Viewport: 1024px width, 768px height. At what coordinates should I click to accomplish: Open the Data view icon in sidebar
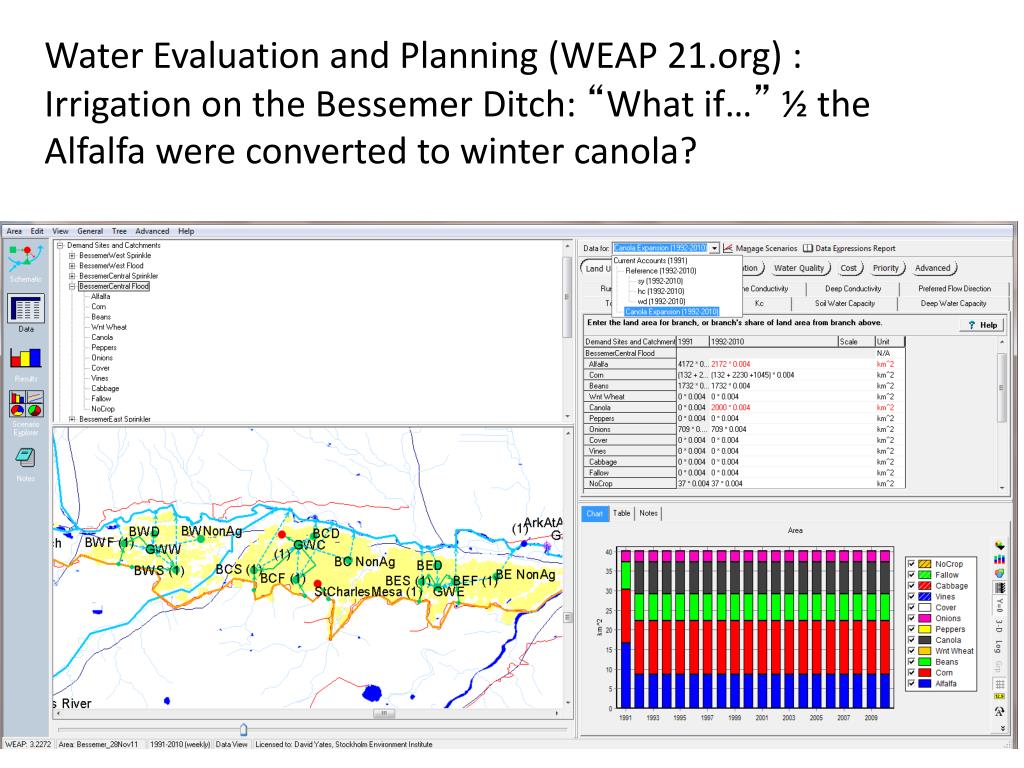click(x=25, y=308)
